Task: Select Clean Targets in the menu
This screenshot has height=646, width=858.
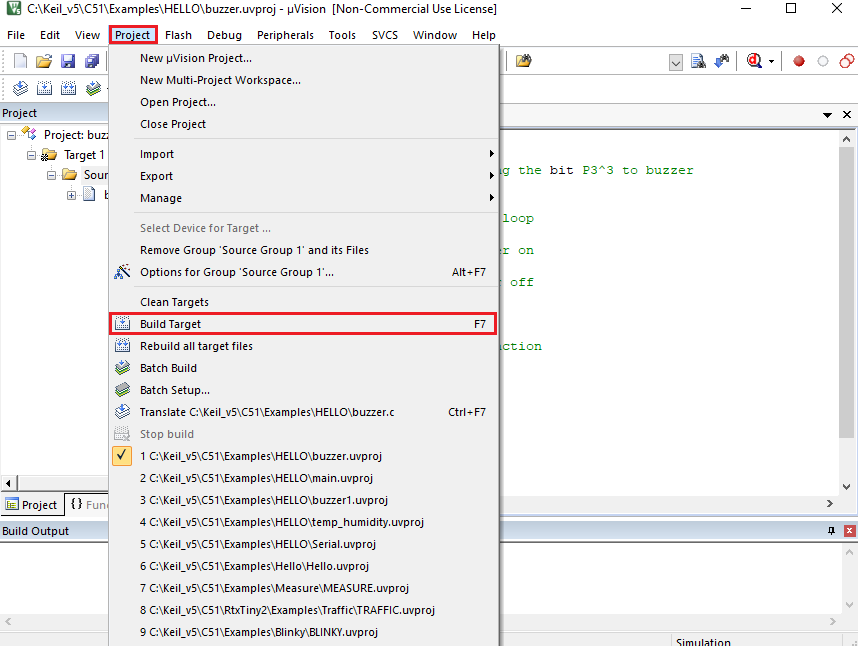Action: tap(304, 302)
